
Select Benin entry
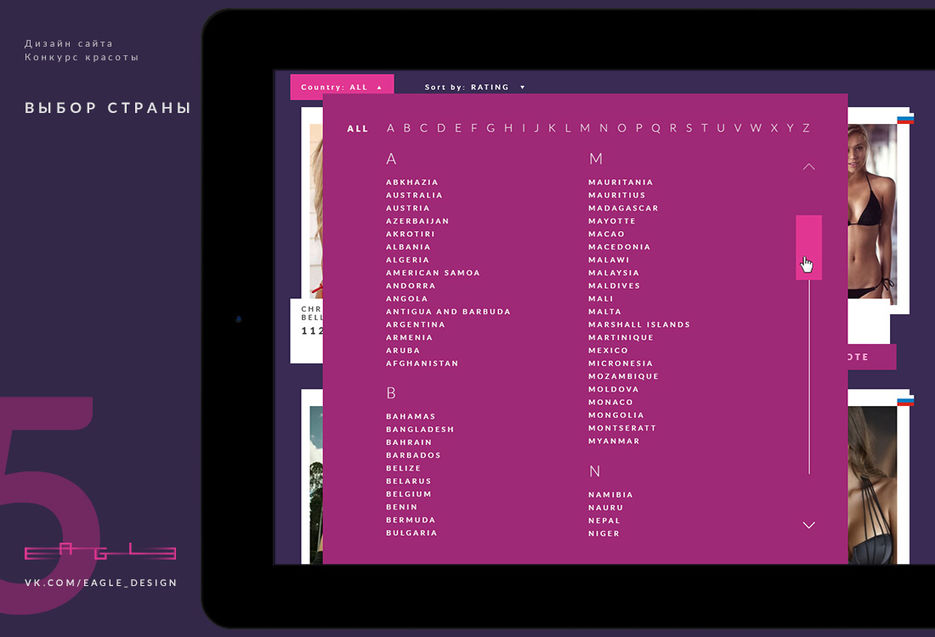(x=402, y=507)
